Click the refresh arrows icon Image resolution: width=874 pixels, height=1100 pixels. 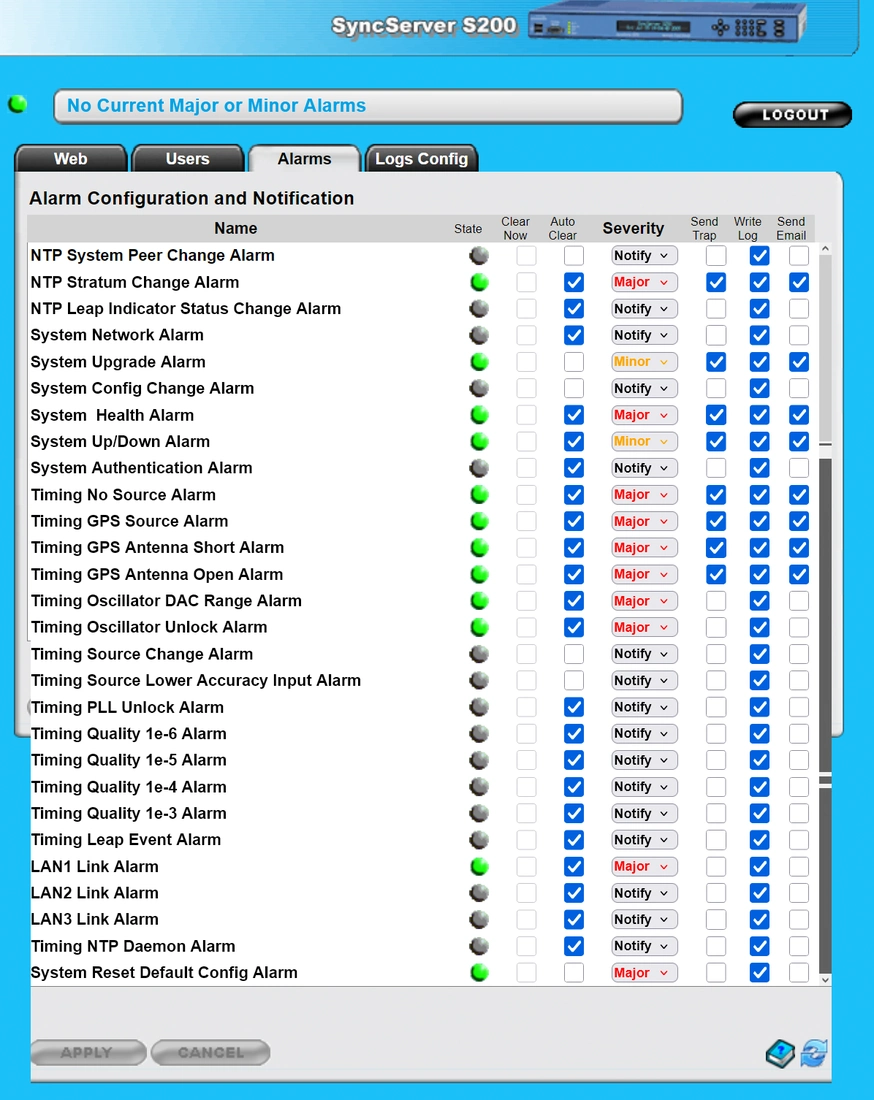click(x=814, y=1054)
